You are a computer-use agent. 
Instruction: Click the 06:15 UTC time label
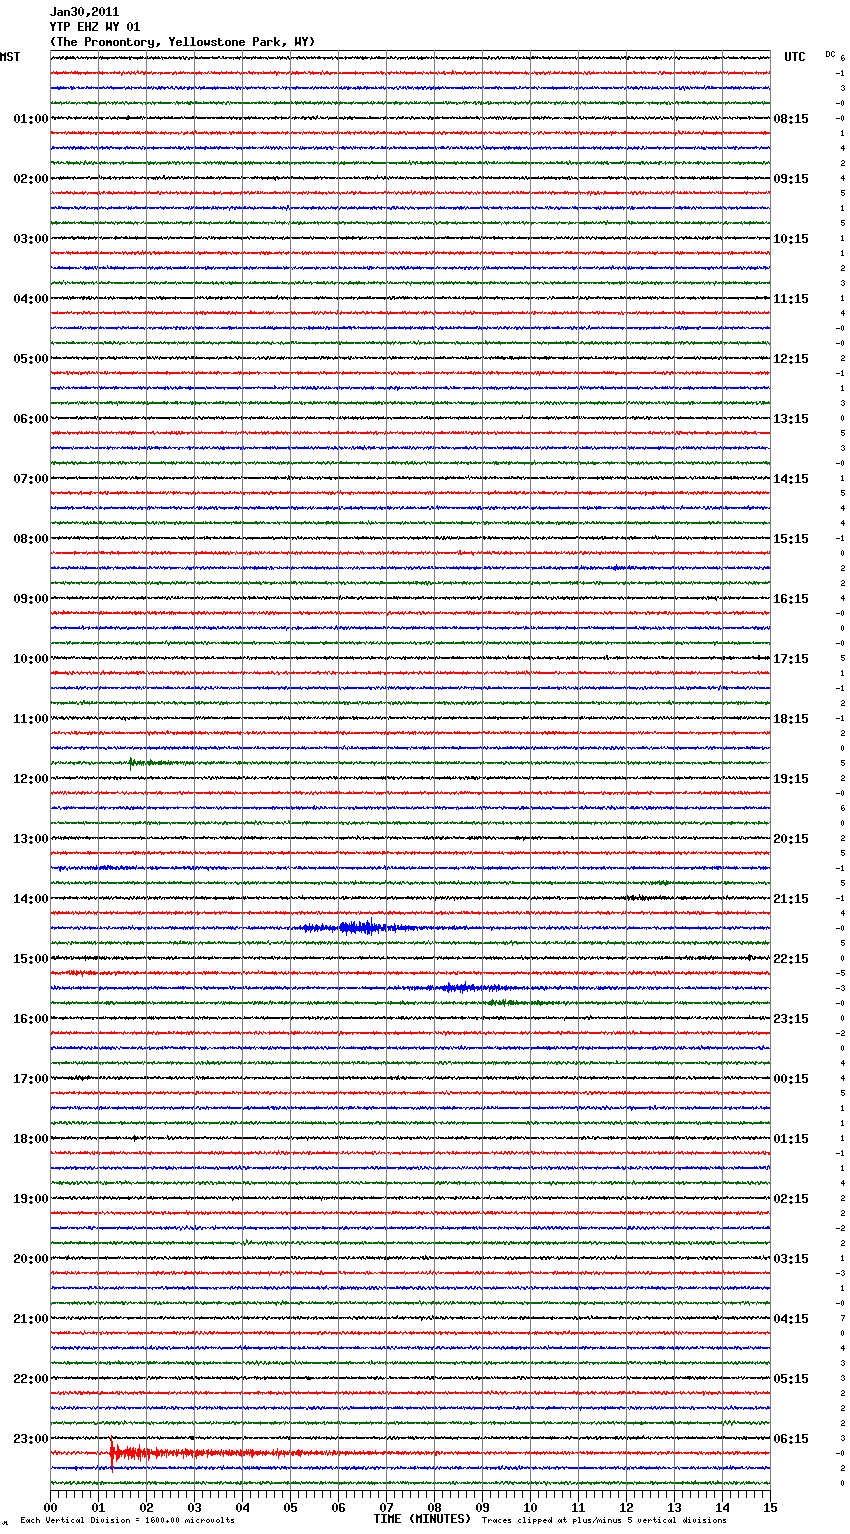[791, 1439]
